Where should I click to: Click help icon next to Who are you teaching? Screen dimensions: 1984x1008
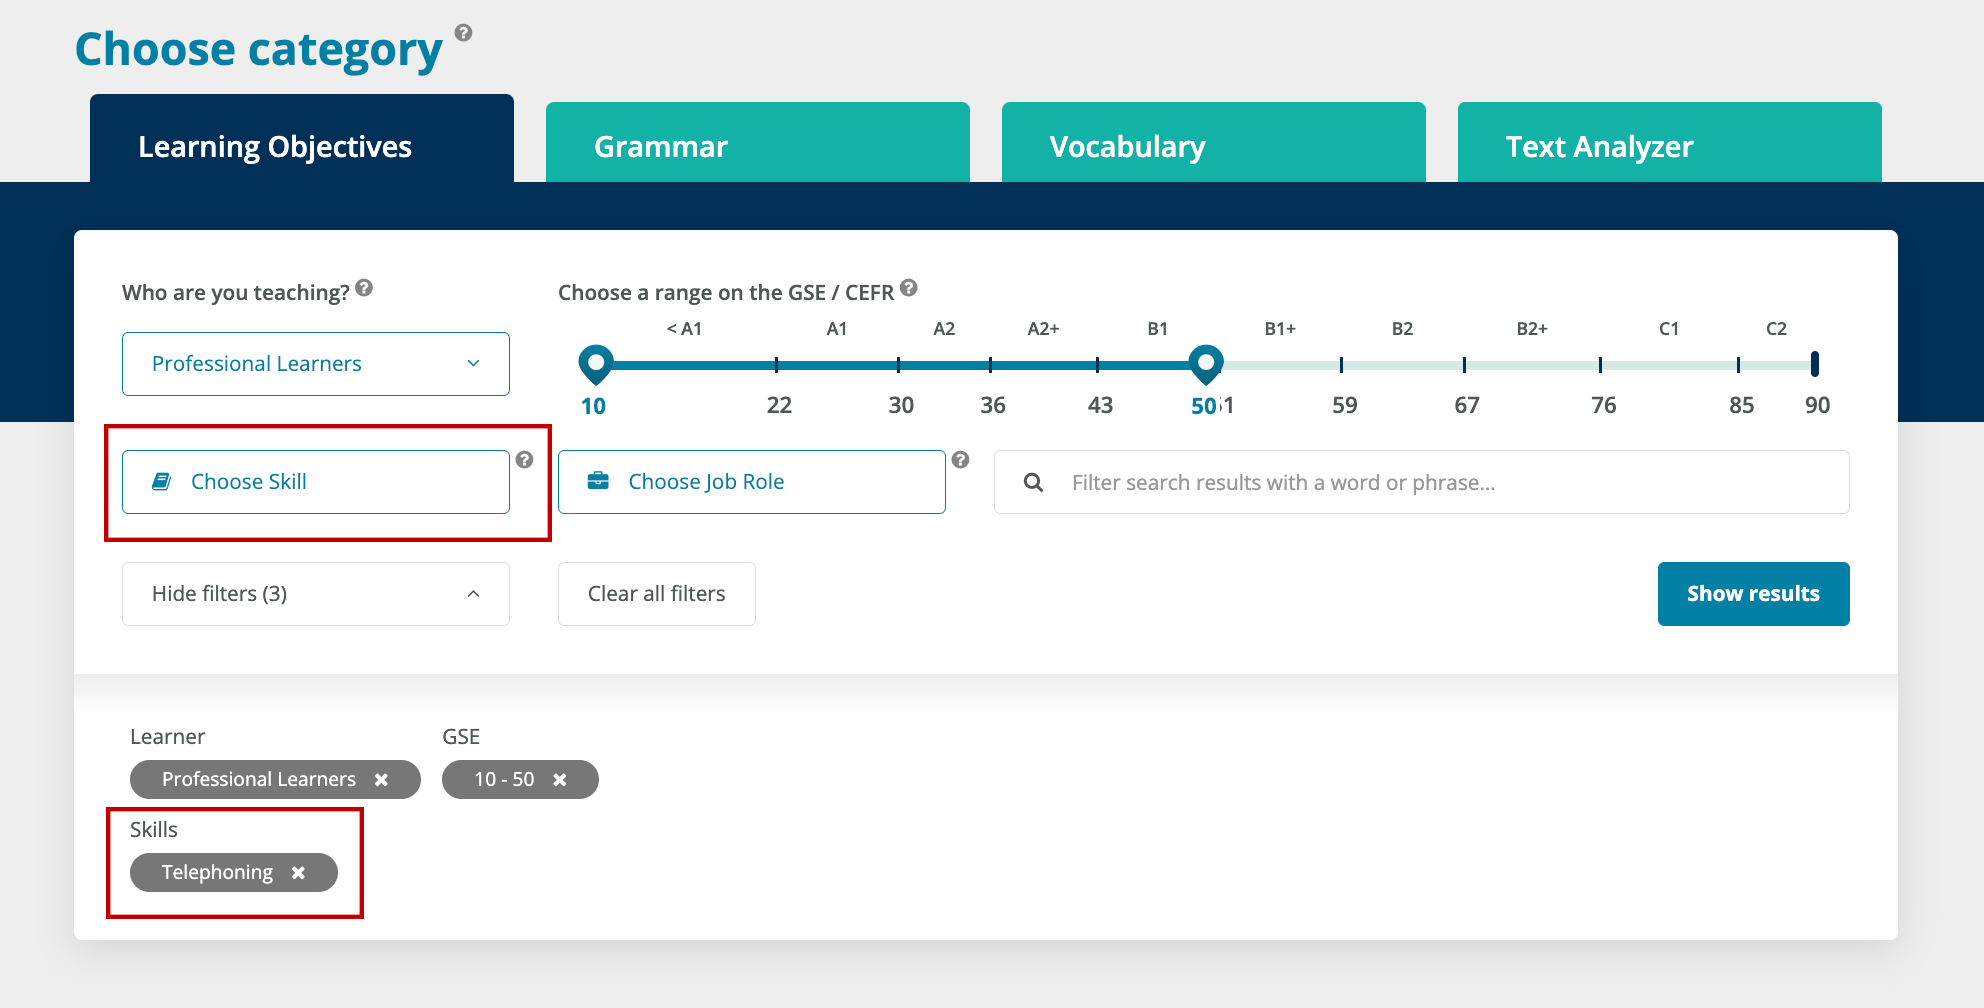(x=364, y=288)
